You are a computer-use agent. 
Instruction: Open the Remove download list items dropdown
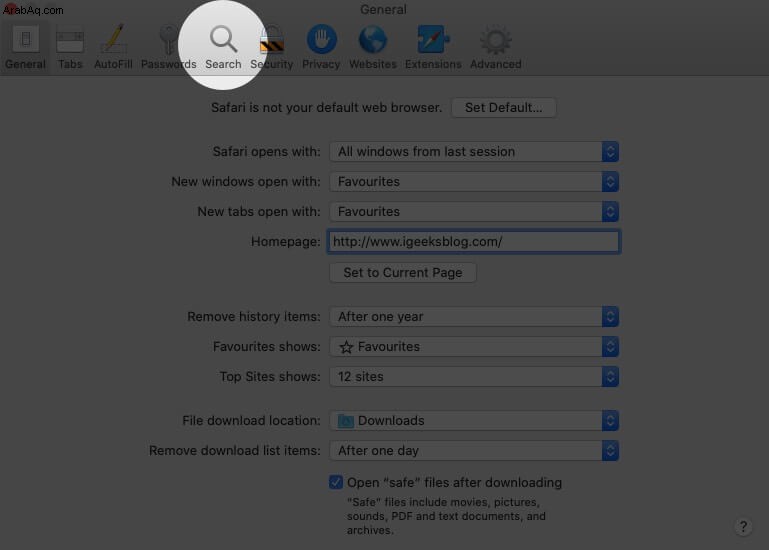coord(474,450)
